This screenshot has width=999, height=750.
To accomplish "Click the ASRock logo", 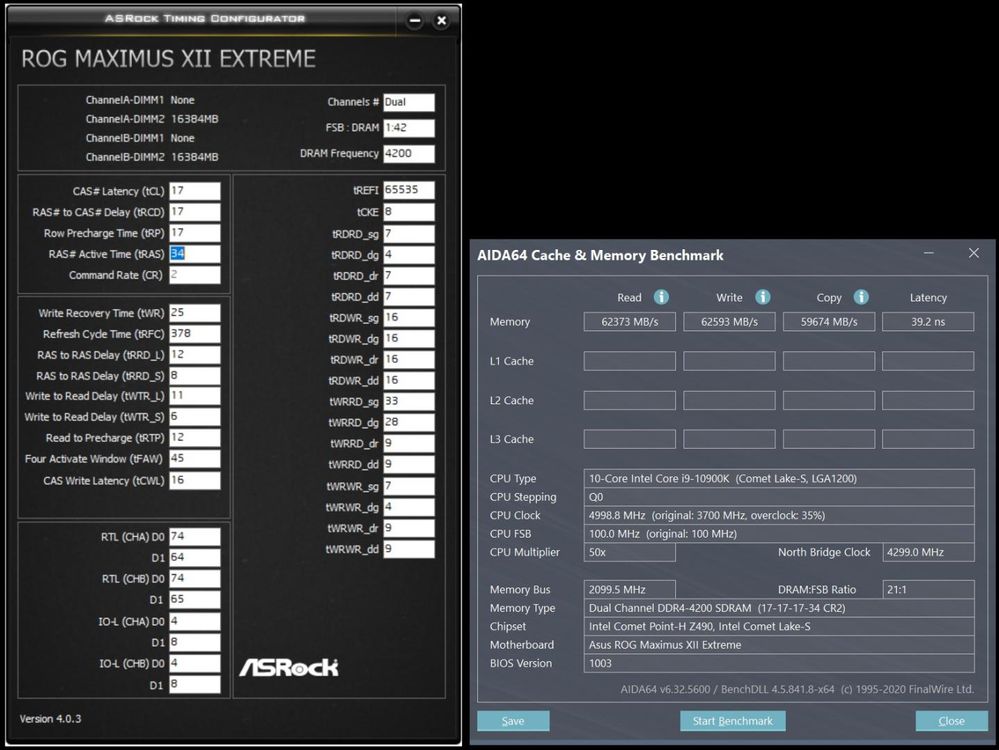I will (x=289, y=667).
